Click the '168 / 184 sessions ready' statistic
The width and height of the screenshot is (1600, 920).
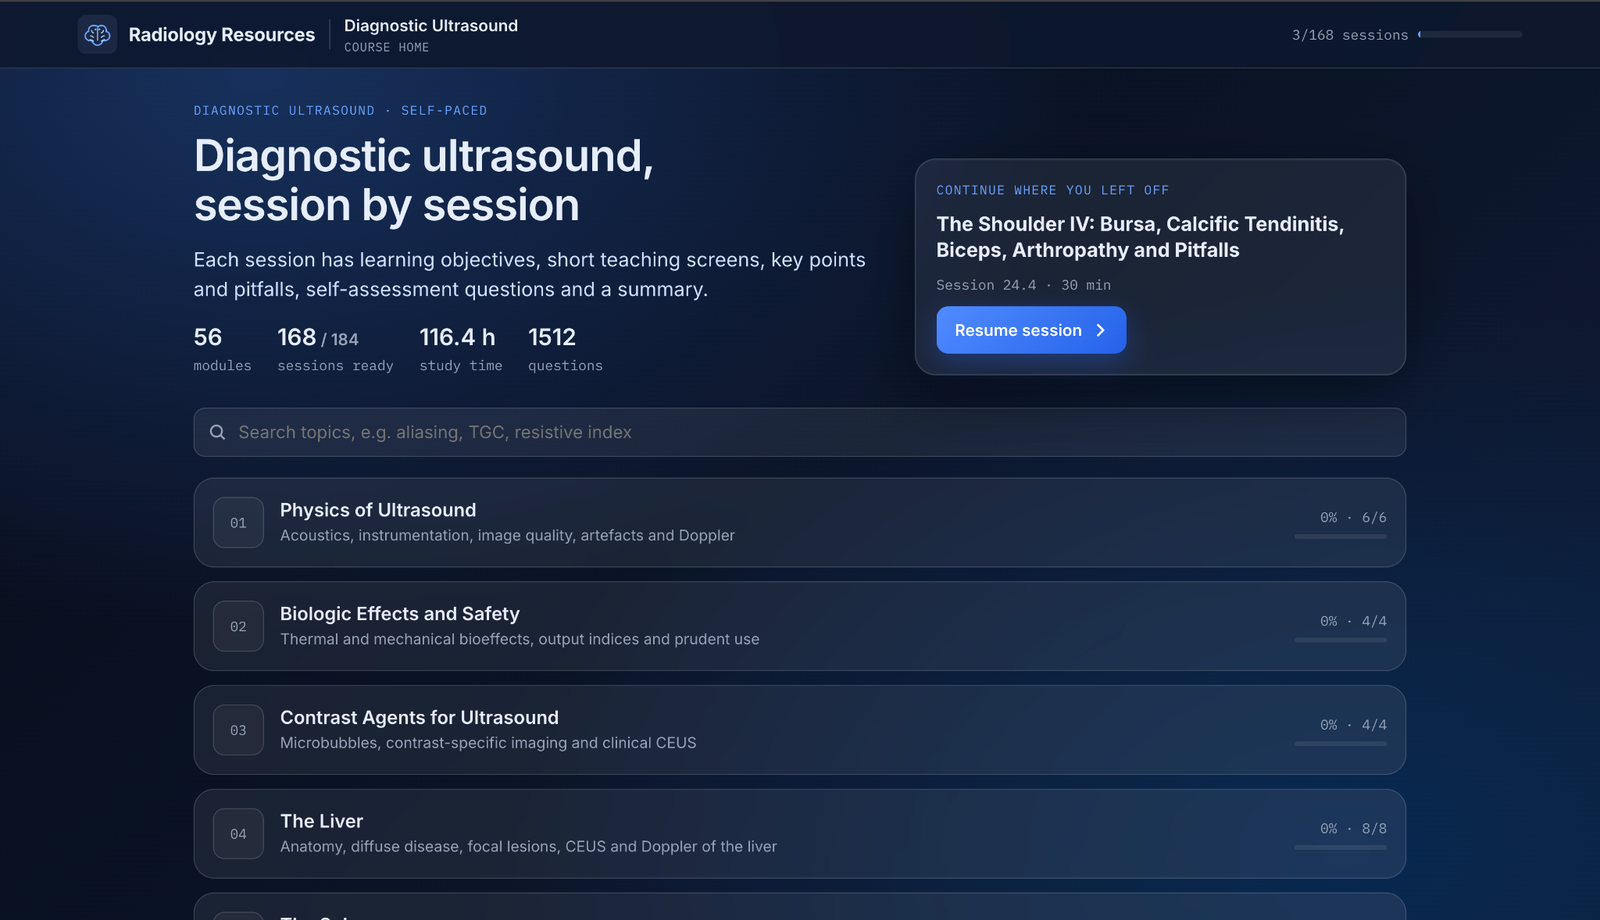[x=335, y=349]
